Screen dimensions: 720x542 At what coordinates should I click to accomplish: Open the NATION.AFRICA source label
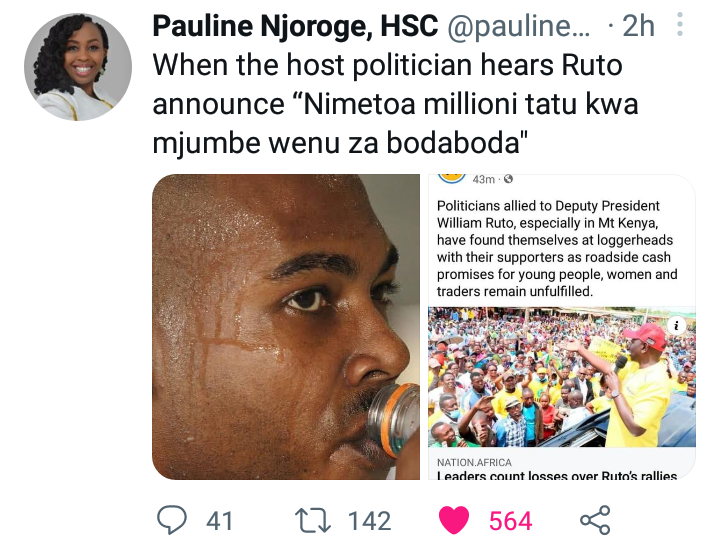click(x=474, y=463)
